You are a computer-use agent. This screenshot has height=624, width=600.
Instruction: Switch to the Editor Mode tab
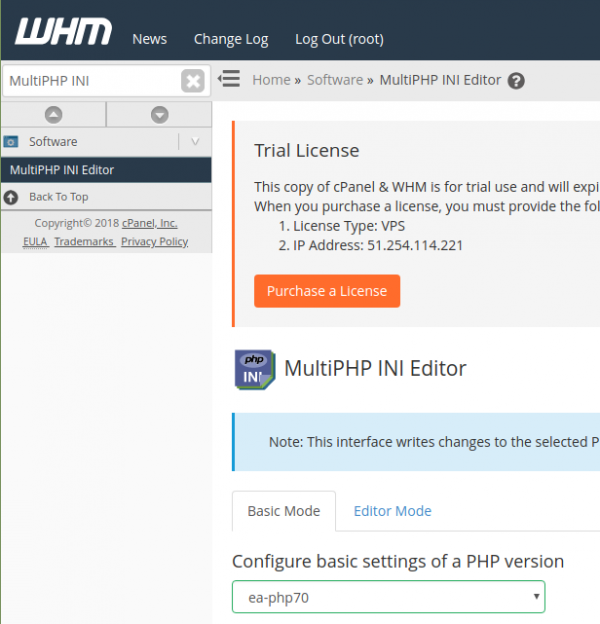point(392,511)
